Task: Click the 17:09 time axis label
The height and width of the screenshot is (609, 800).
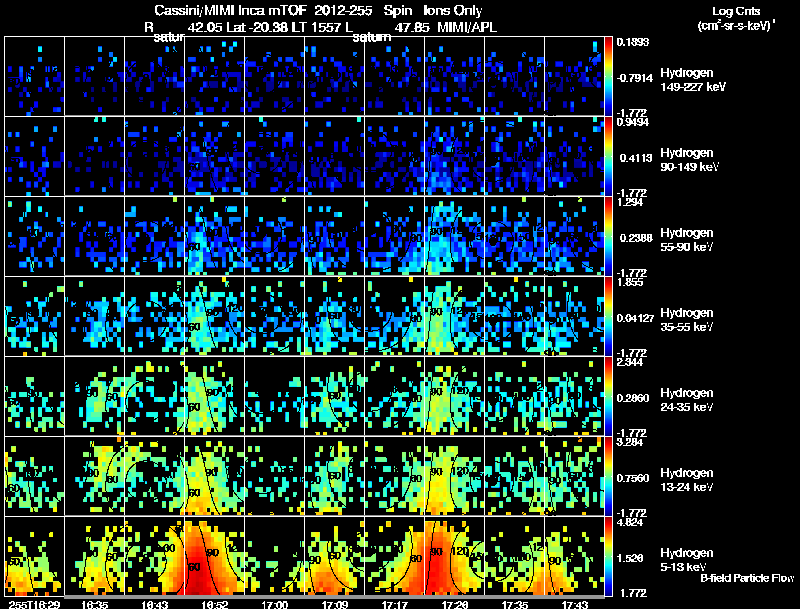Action: click(x=335, y=604)
